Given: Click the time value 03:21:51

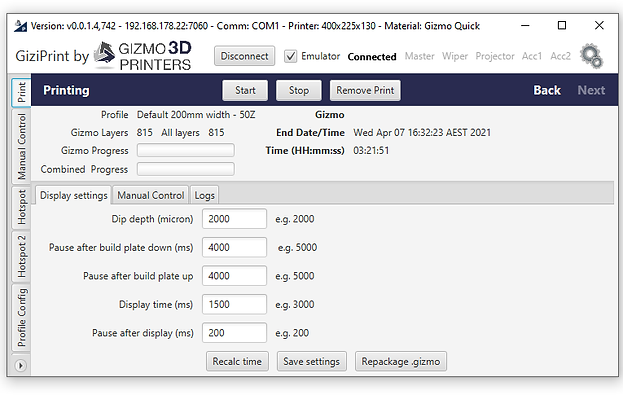Looking at the screenshot, I should point(371,151).
